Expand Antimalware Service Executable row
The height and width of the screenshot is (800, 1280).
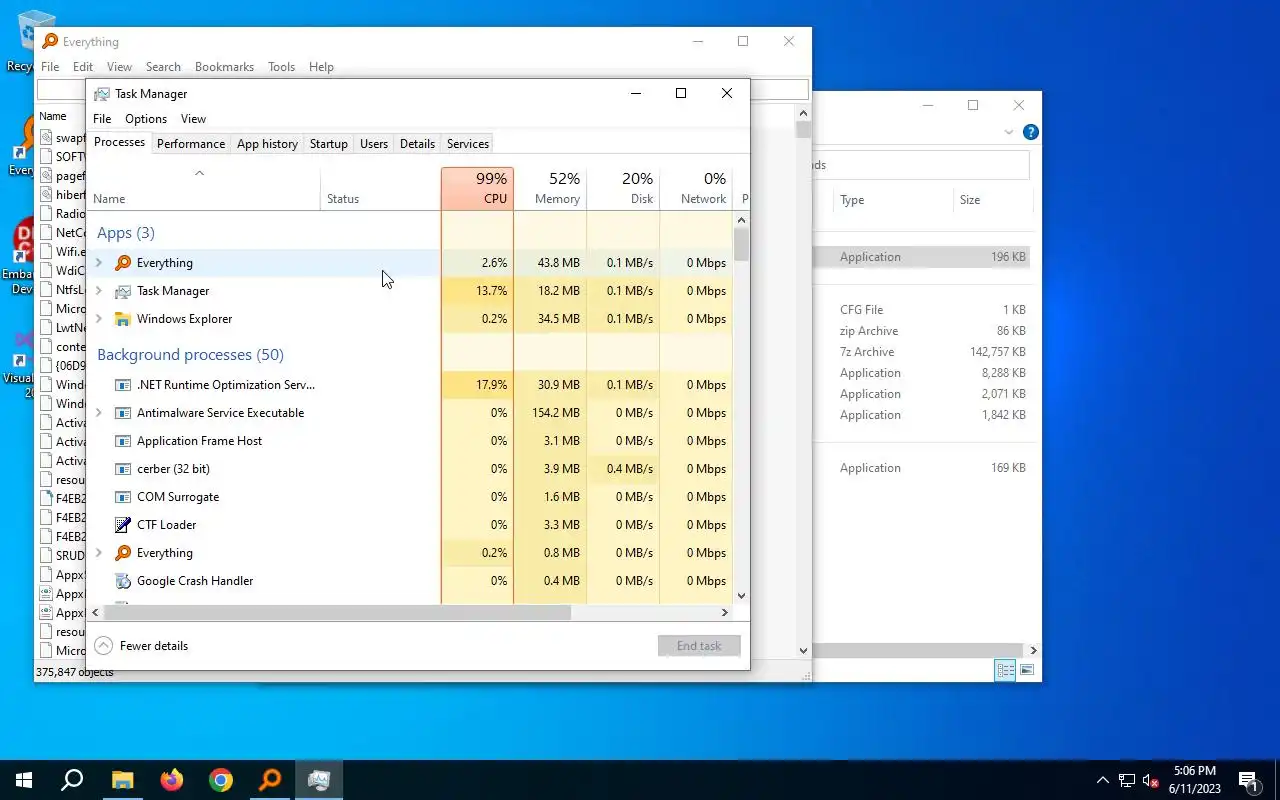[99, 413]
